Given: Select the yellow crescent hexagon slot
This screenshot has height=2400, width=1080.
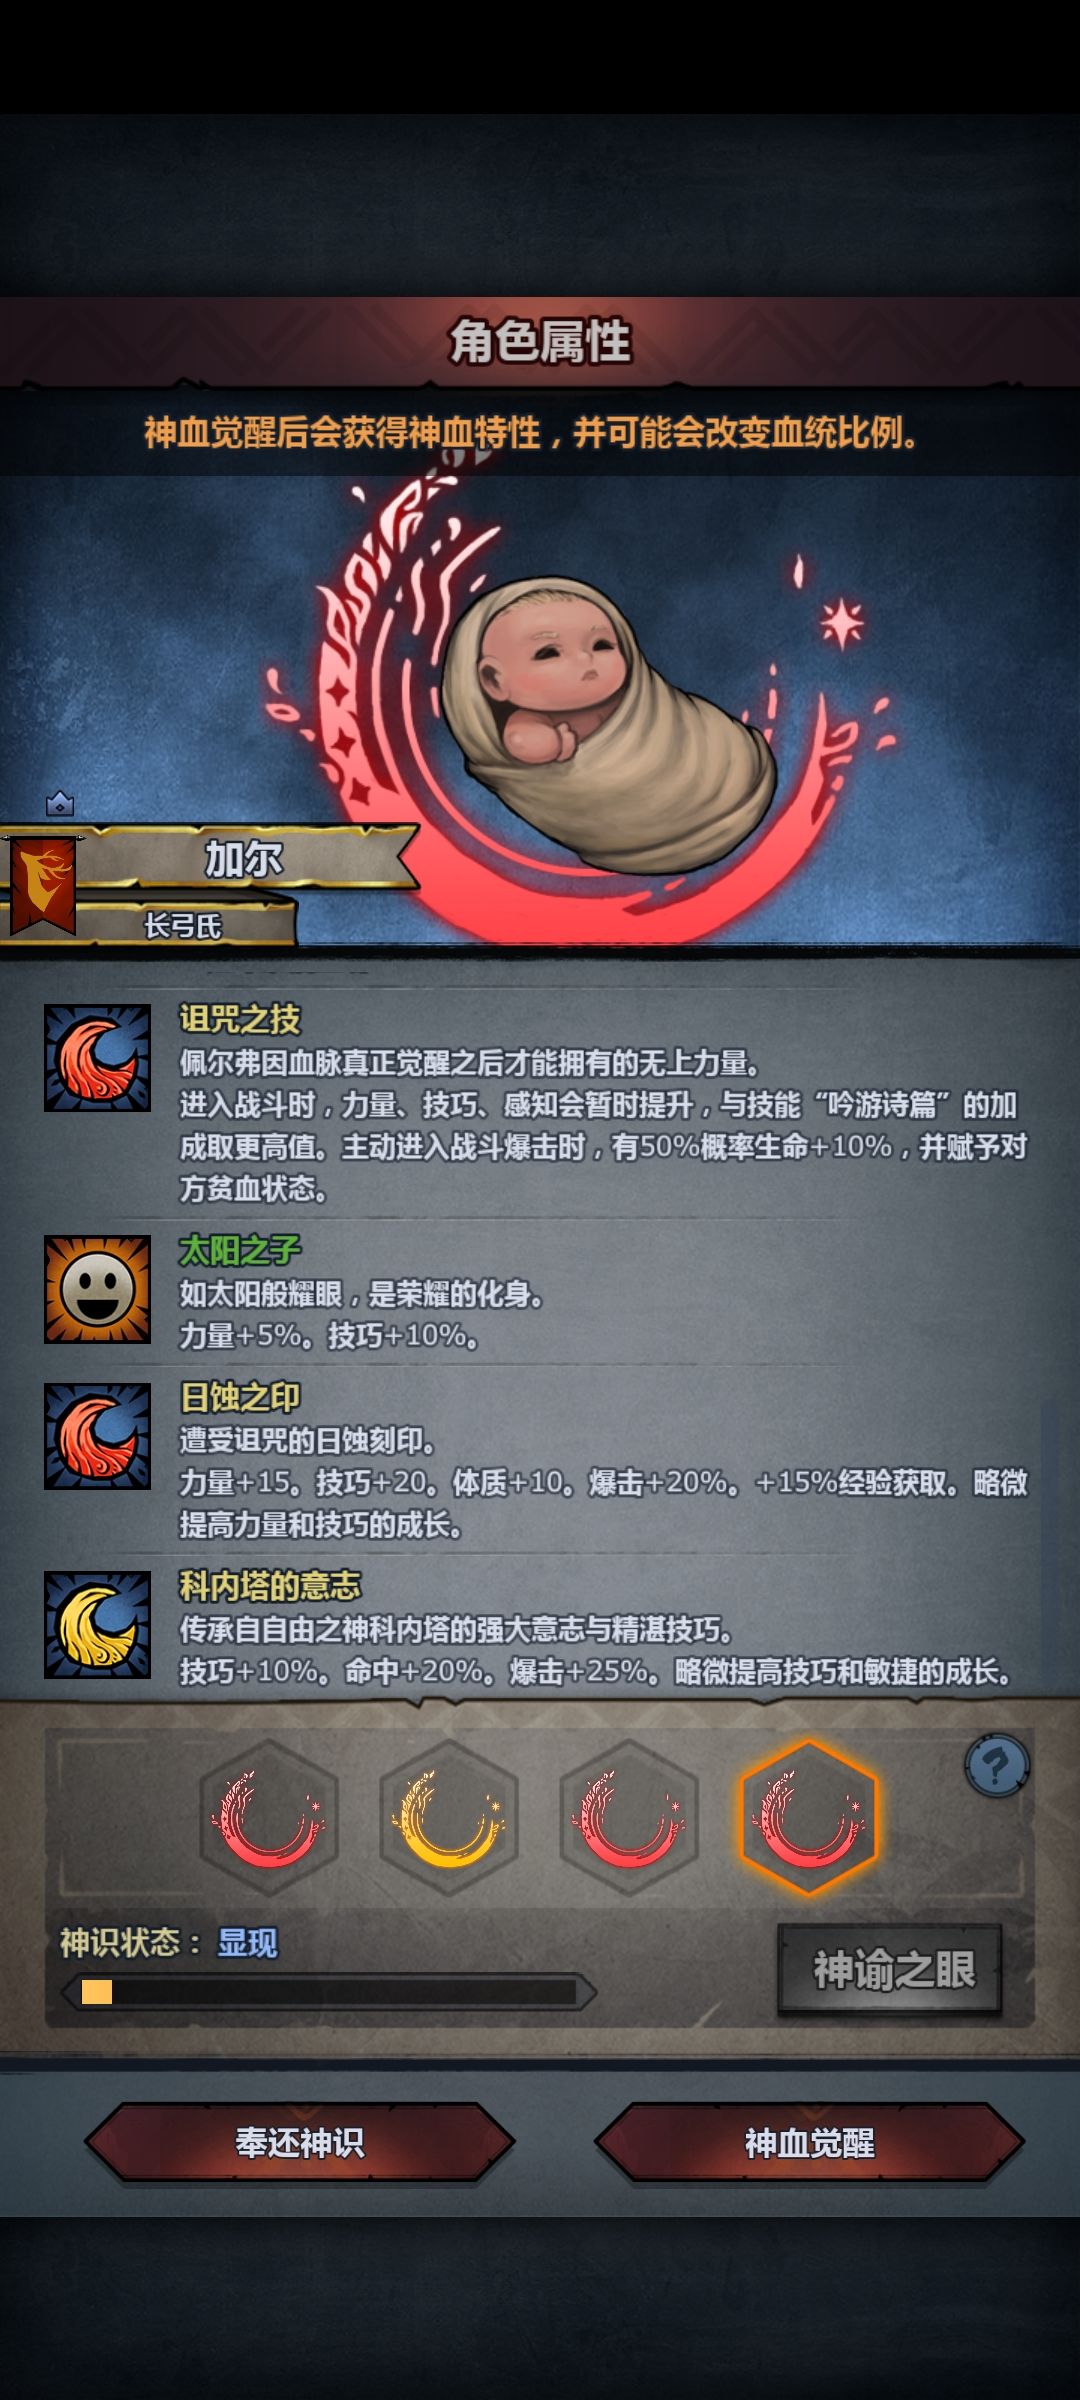Looking at the screenshot, I should [x=448, y=1818].
